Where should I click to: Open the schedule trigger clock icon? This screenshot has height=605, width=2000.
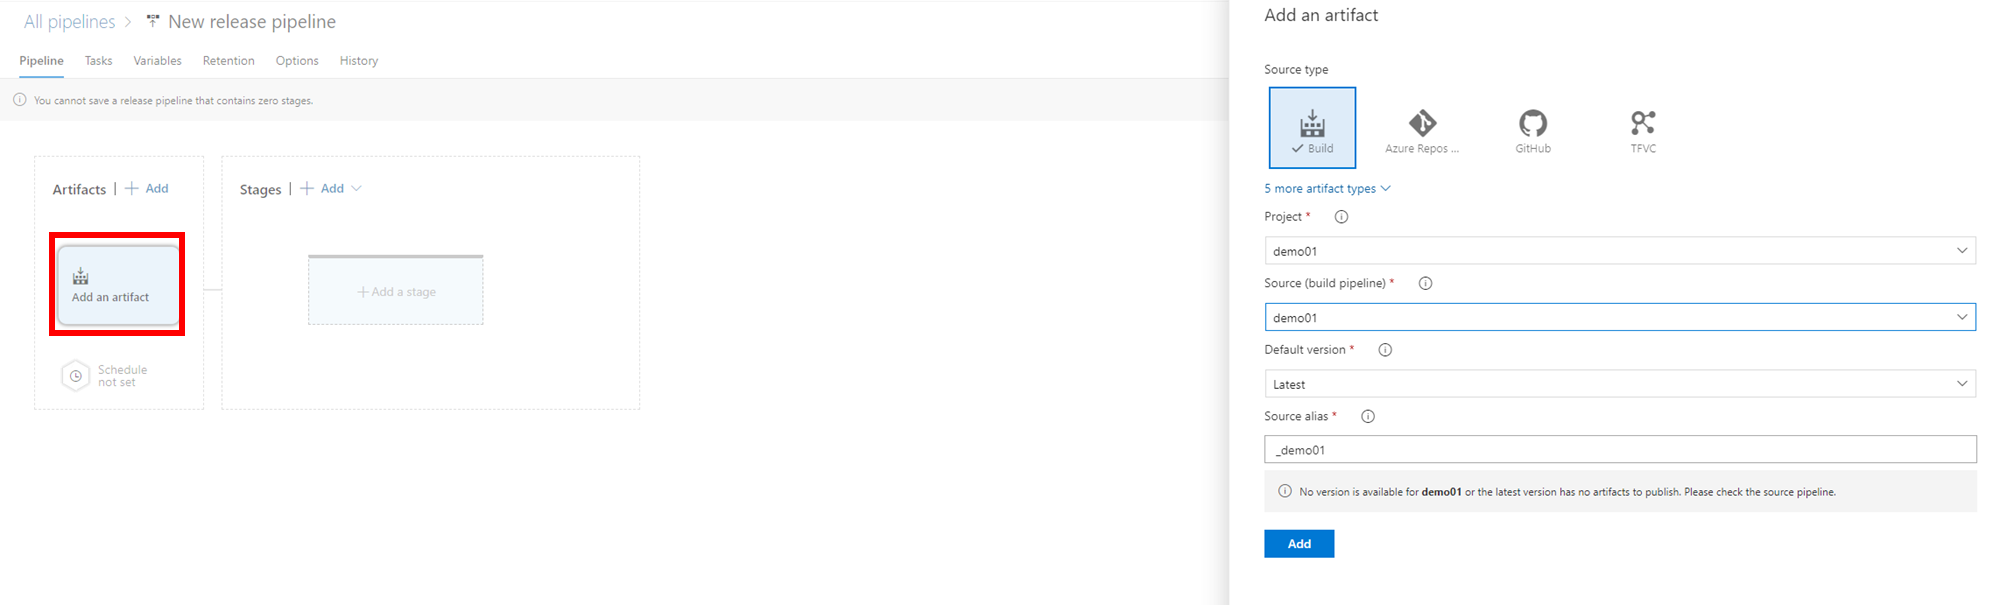coord(76,376)
